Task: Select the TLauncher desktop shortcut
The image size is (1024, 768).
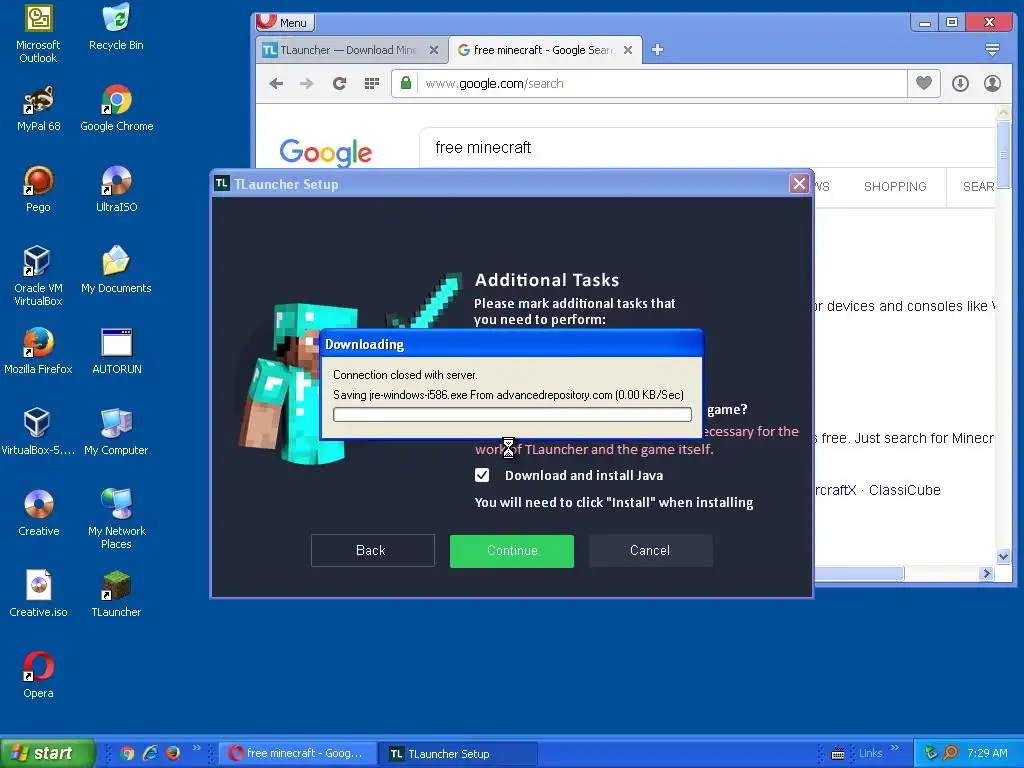Action: click(x=116, y=594)
